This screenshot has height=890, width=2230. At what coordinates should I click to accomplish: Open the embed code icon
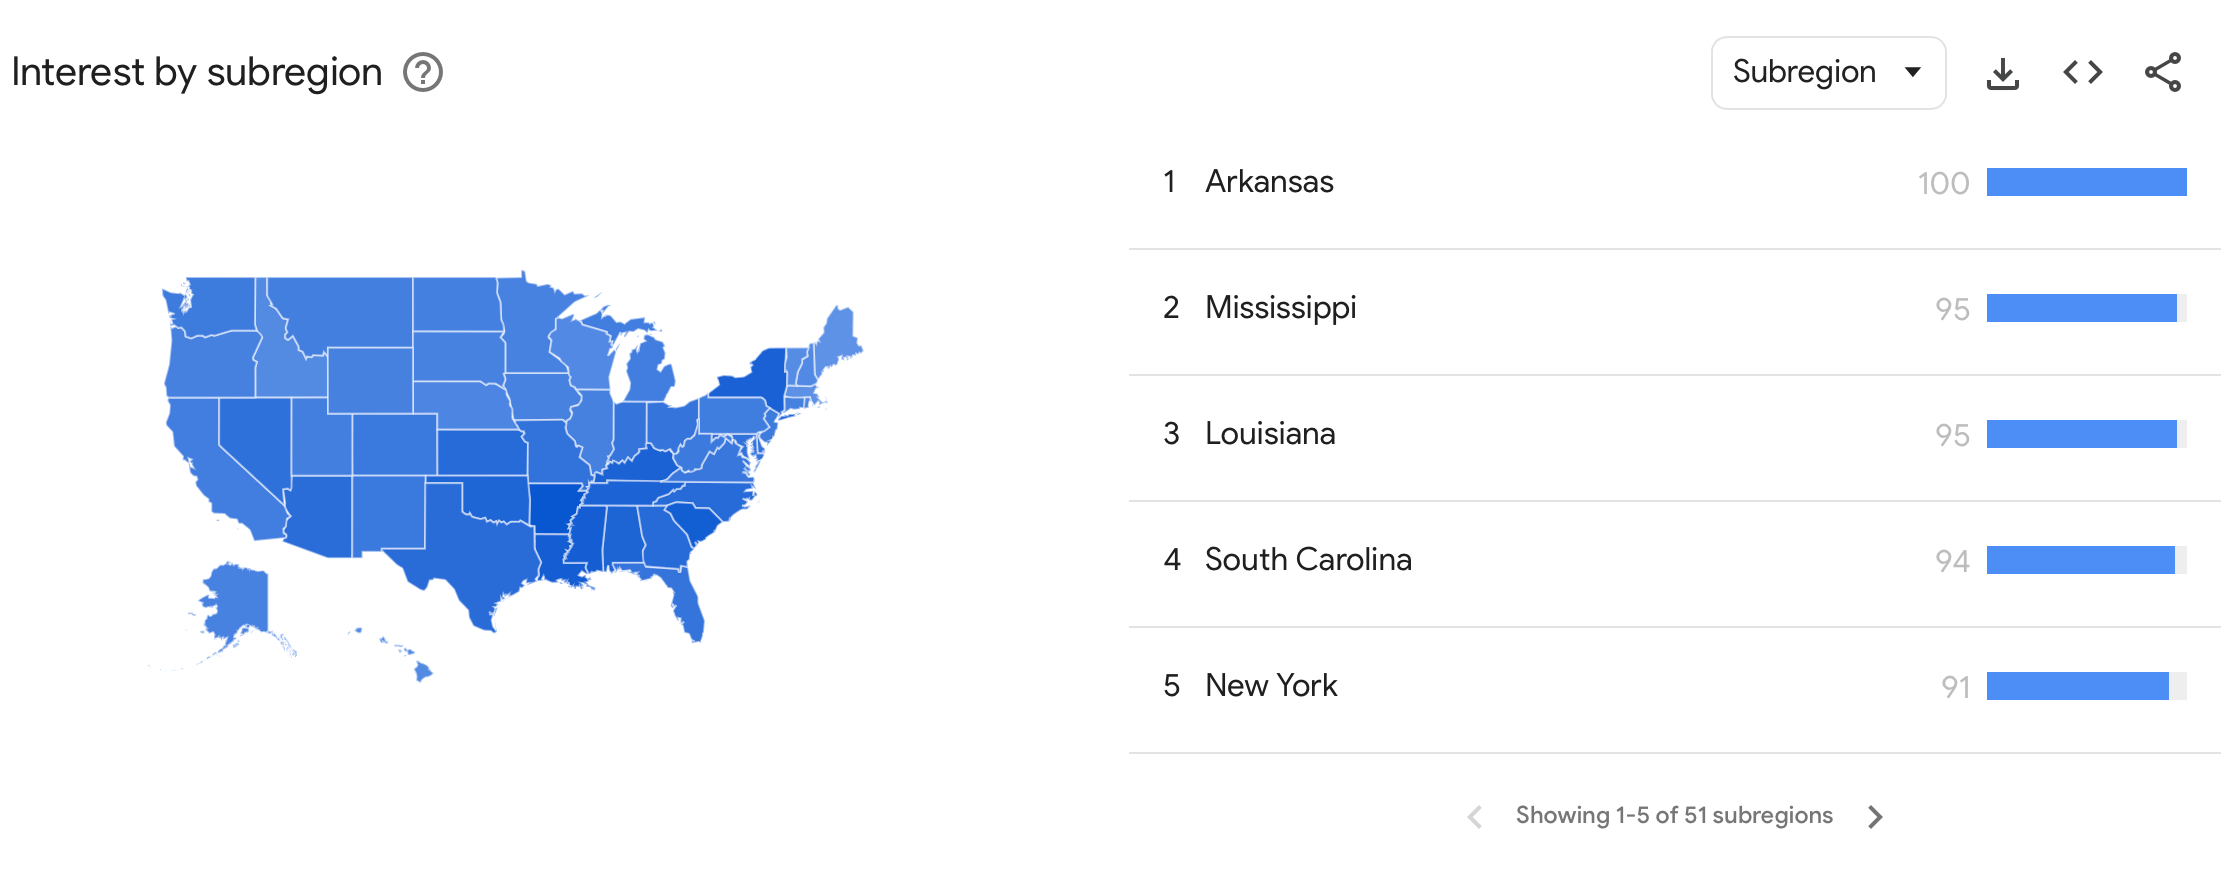click(2083, 72)
